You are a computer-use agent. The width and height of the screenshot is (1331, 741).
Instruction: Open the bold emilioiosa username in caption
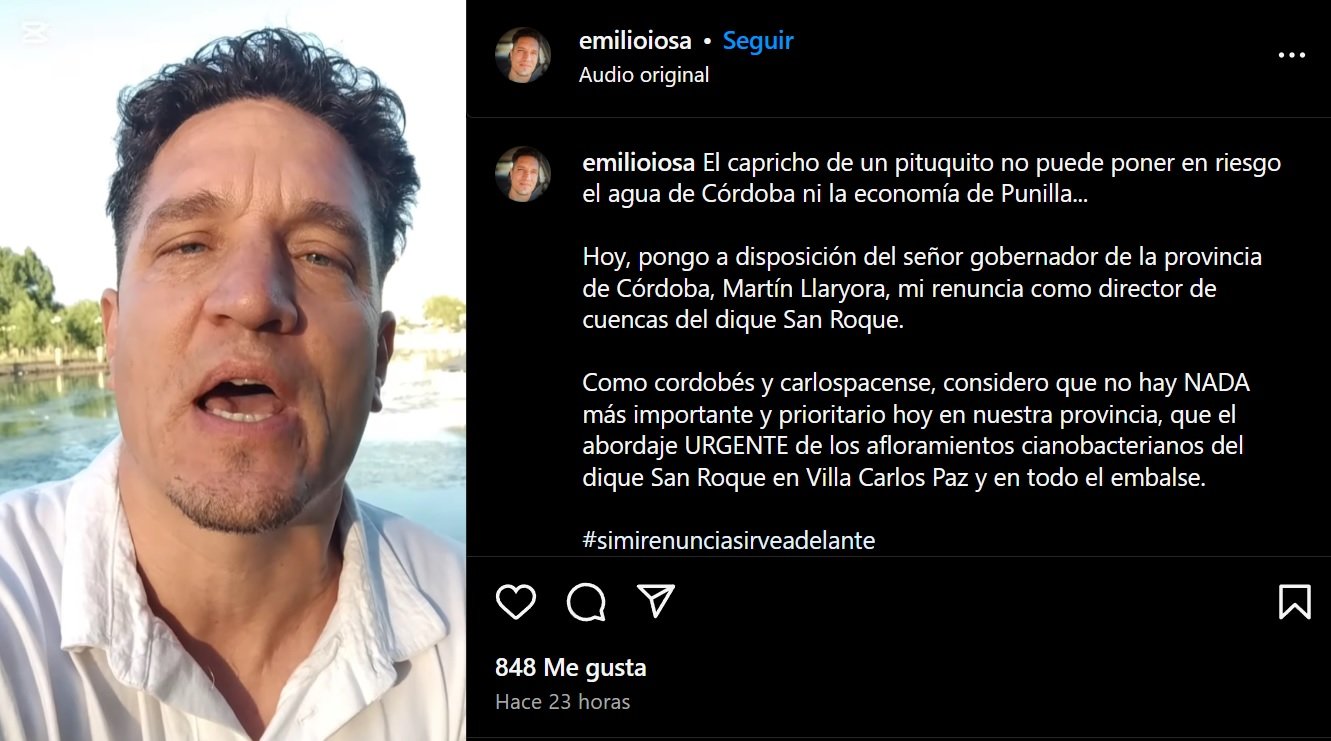[x=639, y=162]
